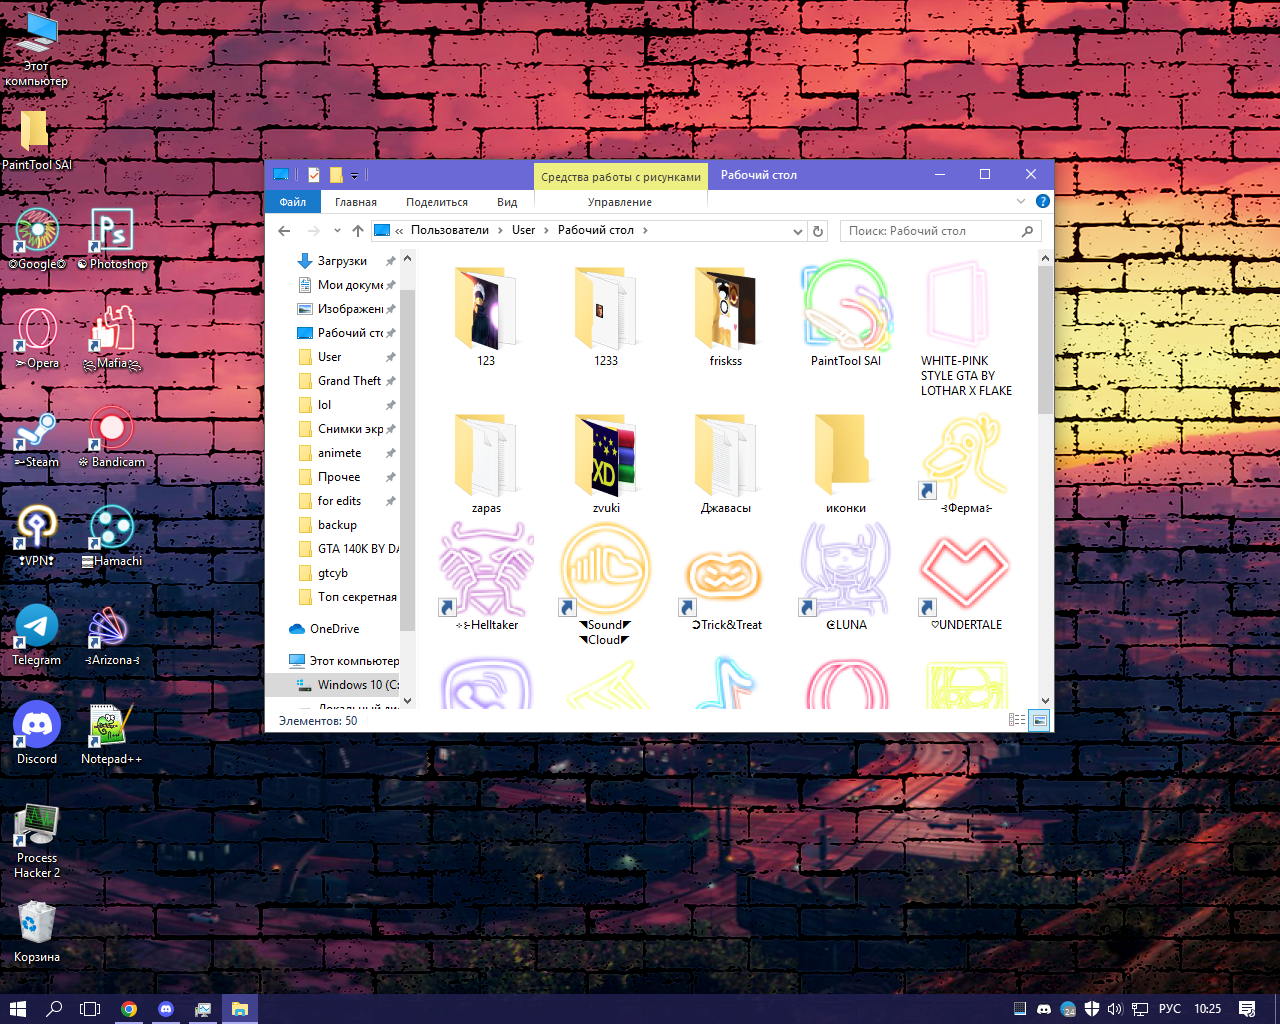The image size is (1280, 1024).
Task: Open Task View on taskbar
Action: tap(90, 1009)
